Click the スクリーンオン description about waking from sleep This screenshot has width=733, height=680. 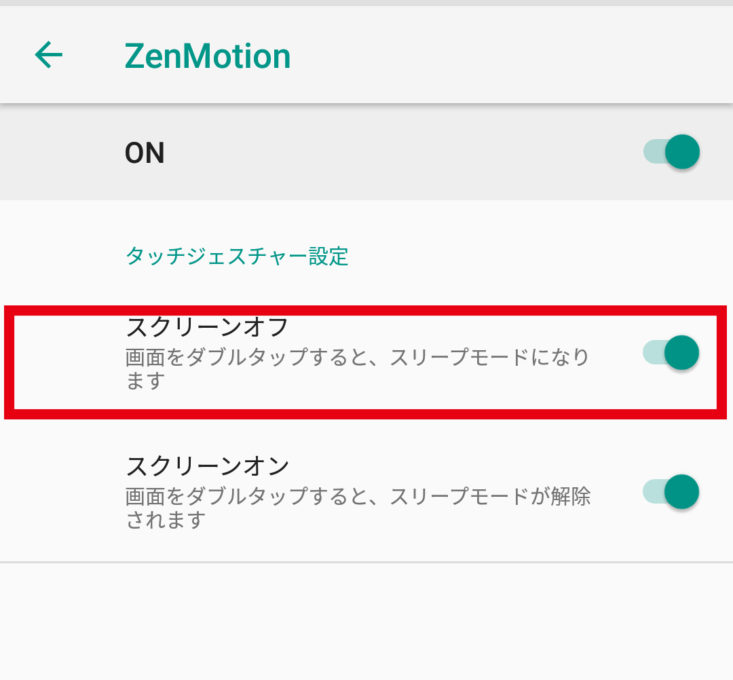357,495
